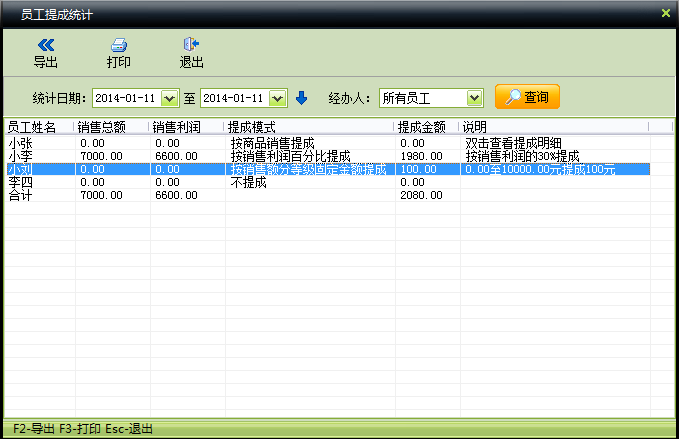
Task: Click the 退出 exit icon
Action: [x=191, y=44]
